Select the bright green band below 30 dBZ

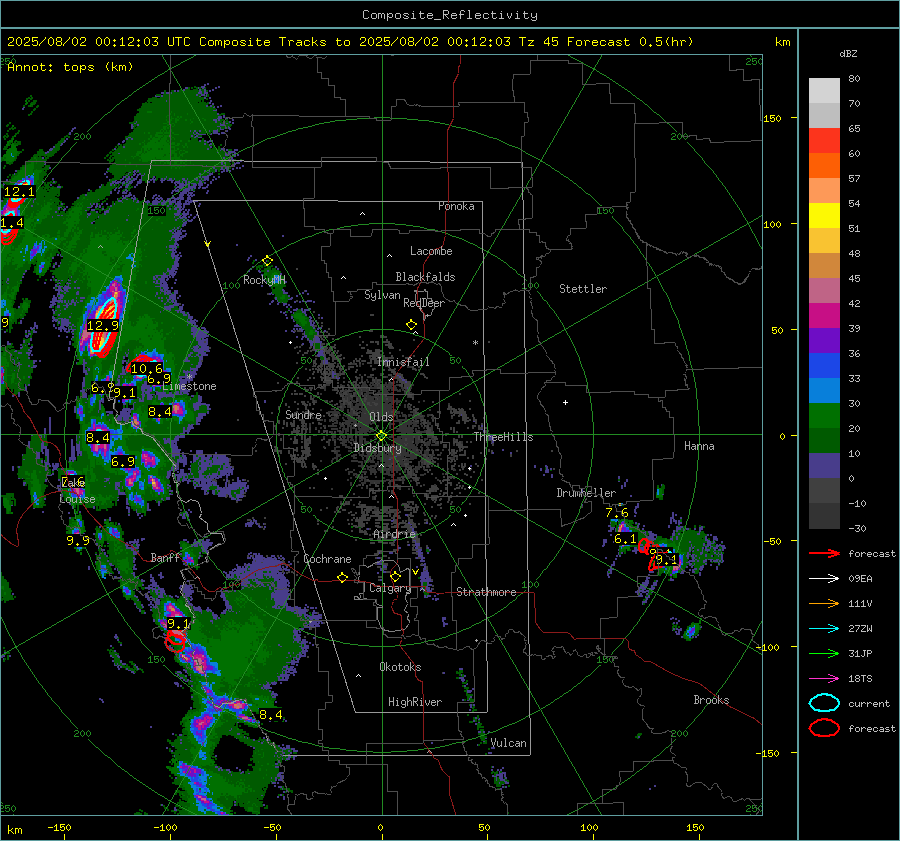pos(824,415)
